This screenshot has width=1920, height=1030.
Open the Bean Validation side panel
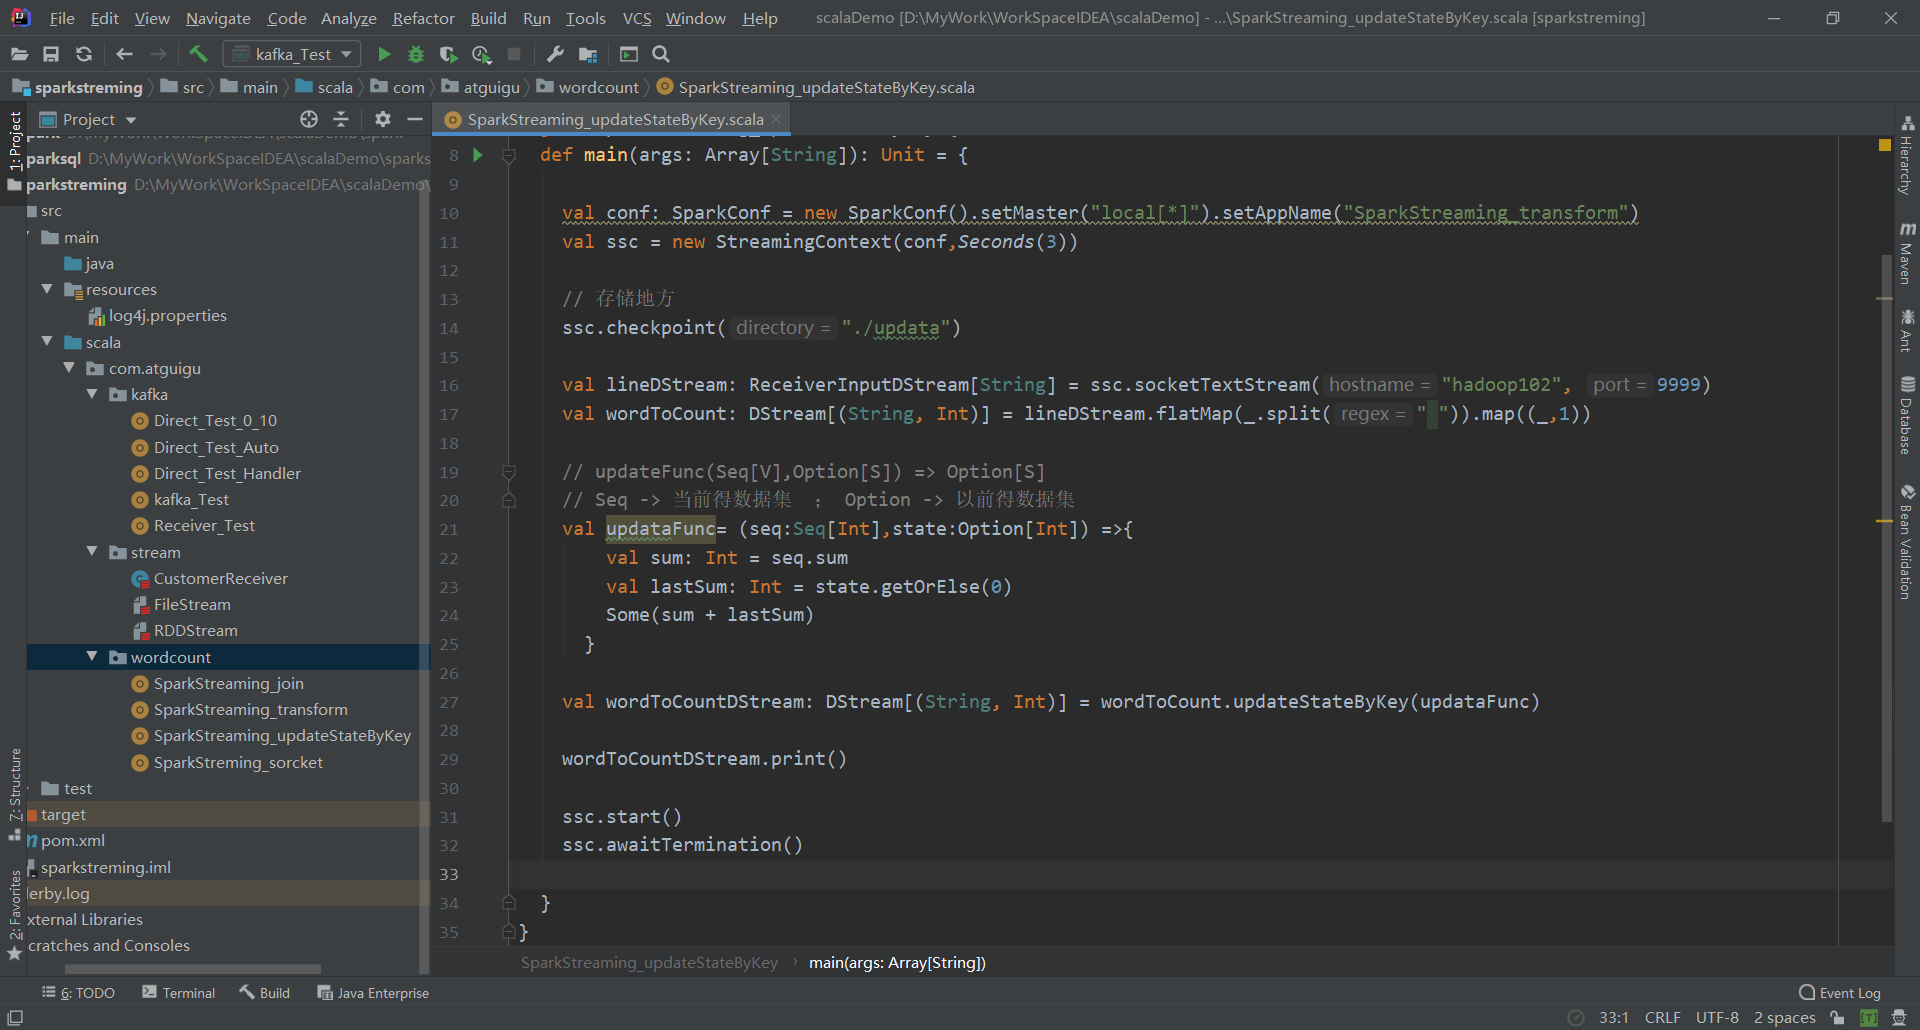pyautogui.click(x=1907, y=542)
